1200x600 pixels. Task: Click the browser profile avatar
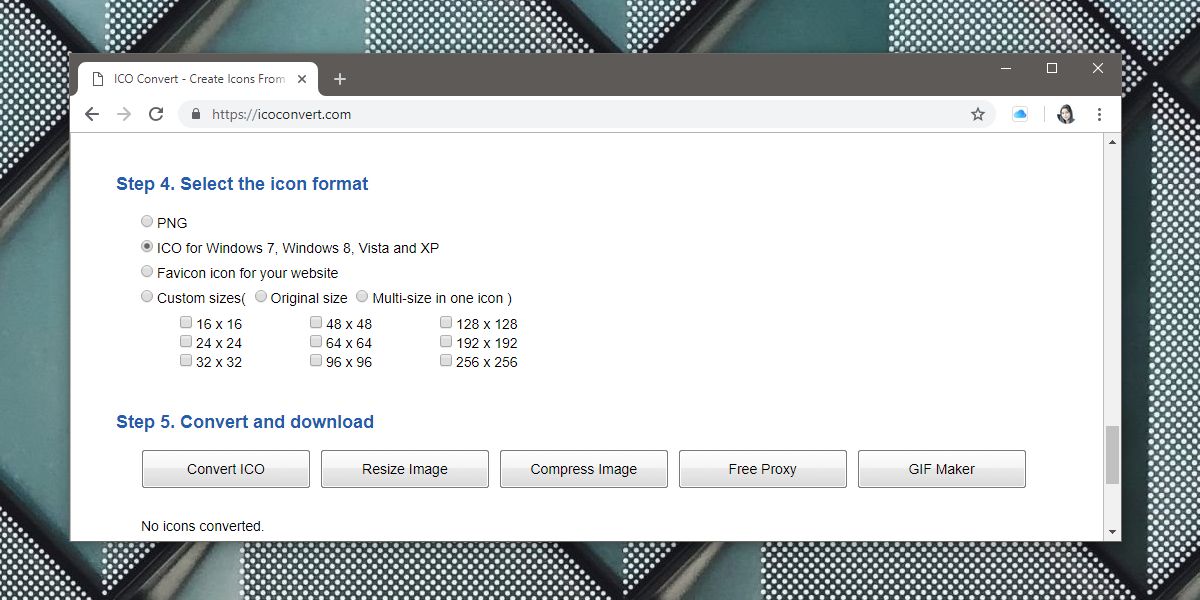click(x=1065, y=114)
